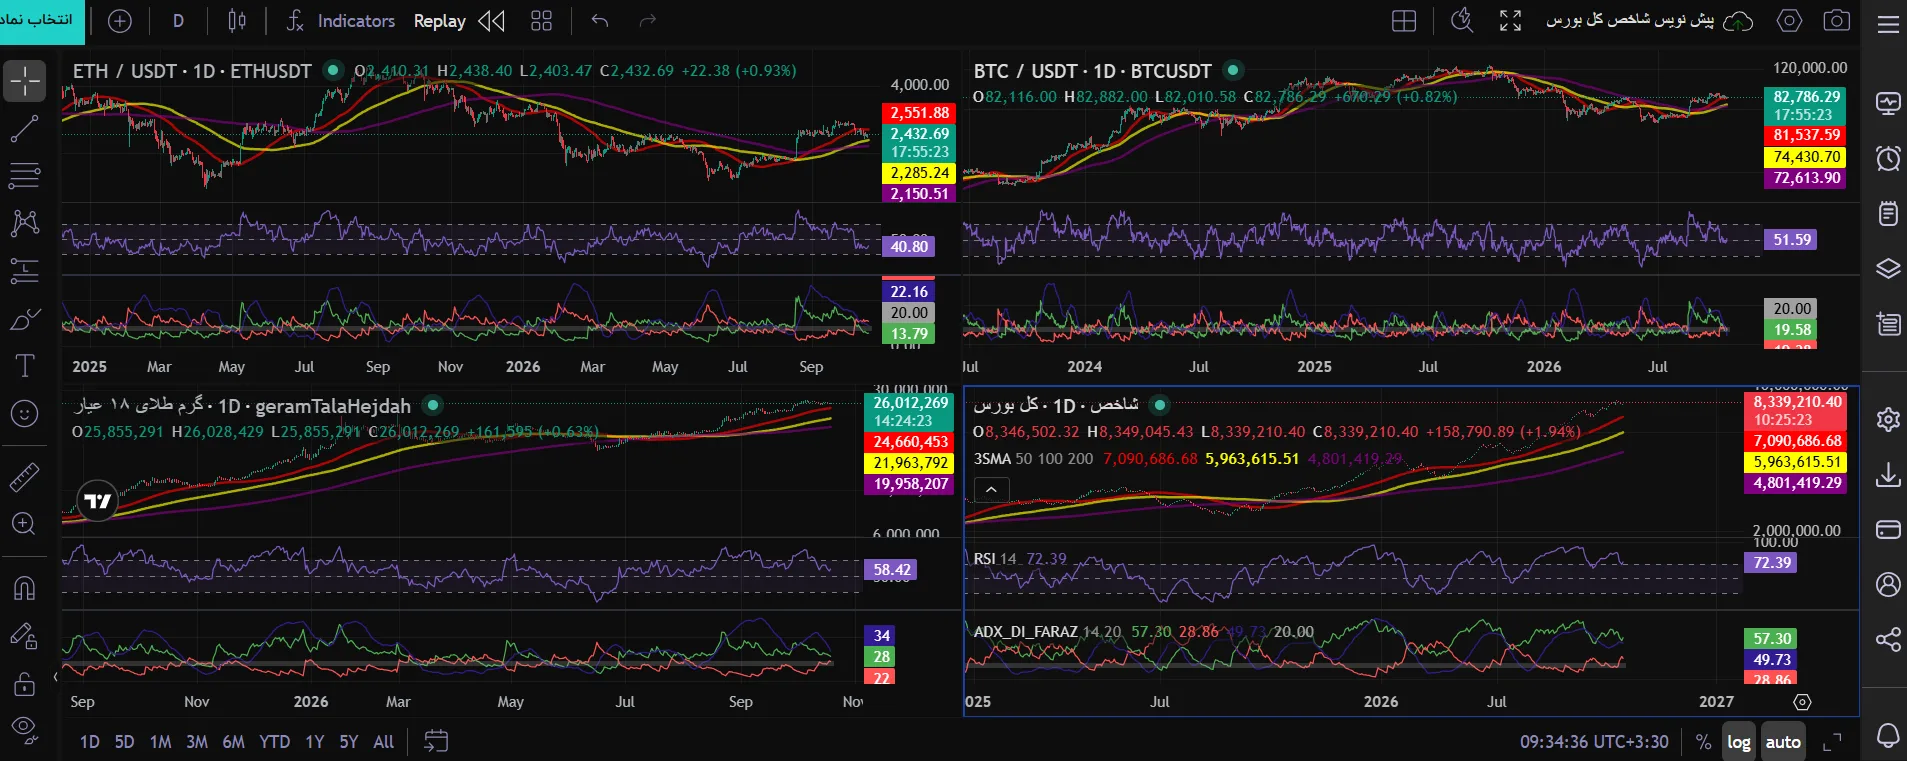
Task: Select the All time range
Action: click(383, 742)
